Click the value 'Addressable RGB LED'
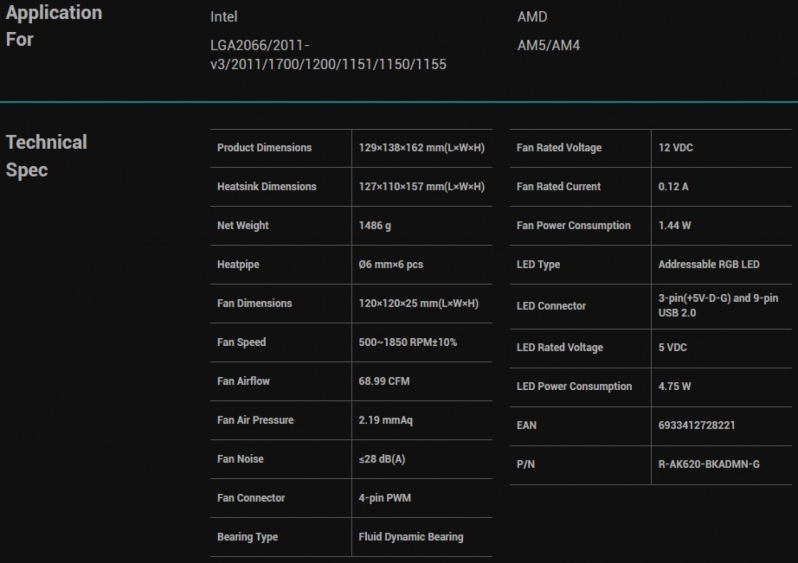This screenshot has width=798, height=563. (708, 264)
